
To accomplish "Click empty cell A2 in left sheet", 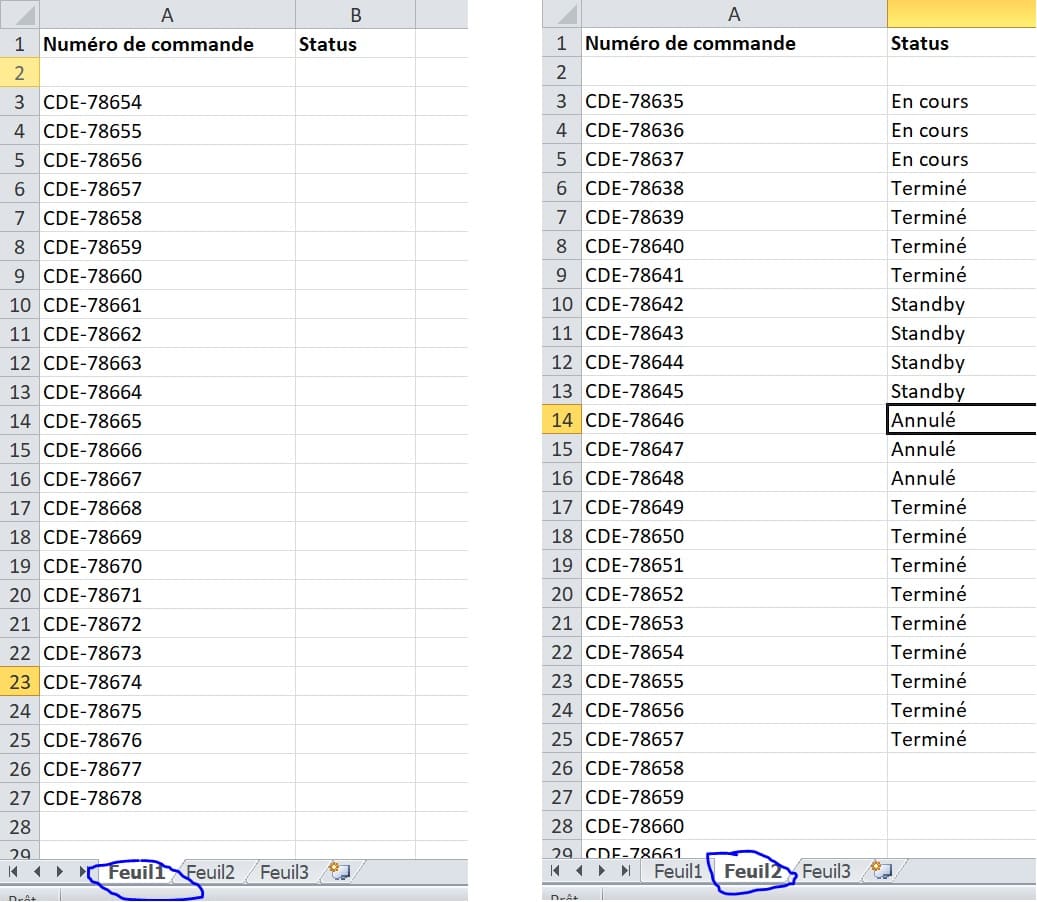I will 167,73.
